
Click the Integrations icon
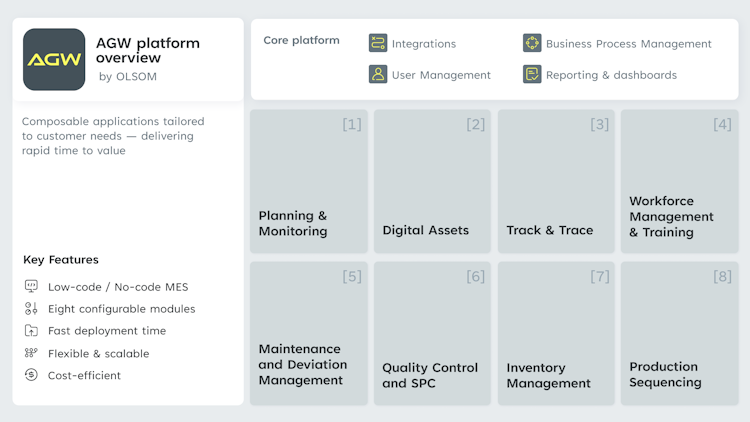tap(378, 43)
